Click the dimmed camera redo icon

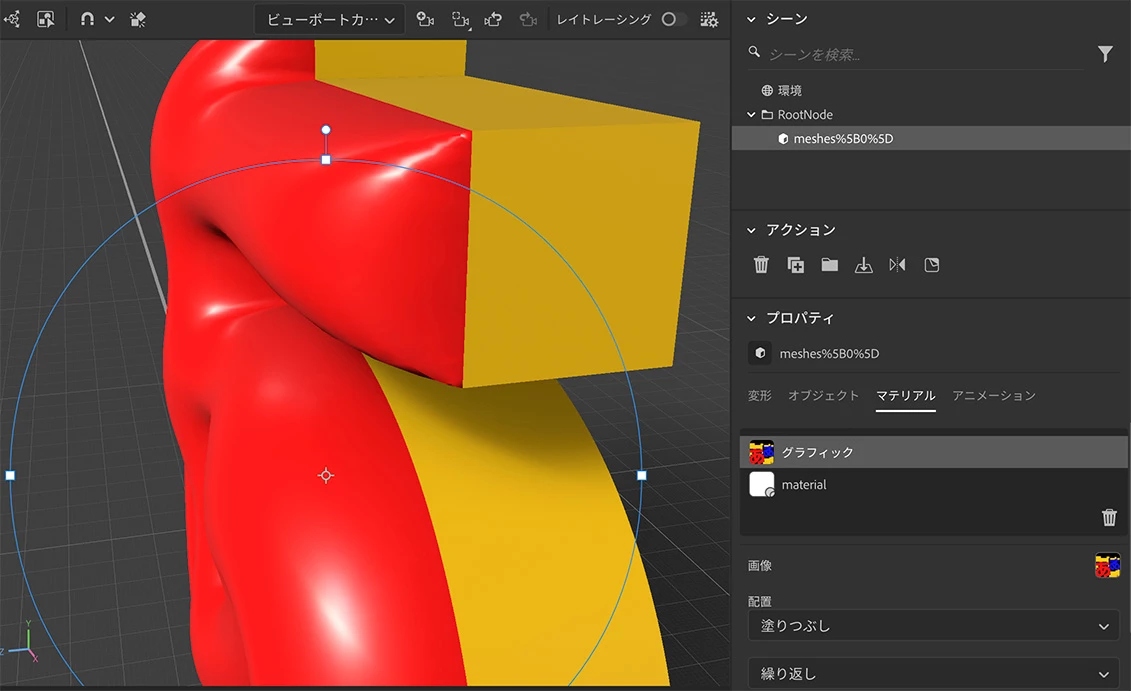click(x=528, y=19)
